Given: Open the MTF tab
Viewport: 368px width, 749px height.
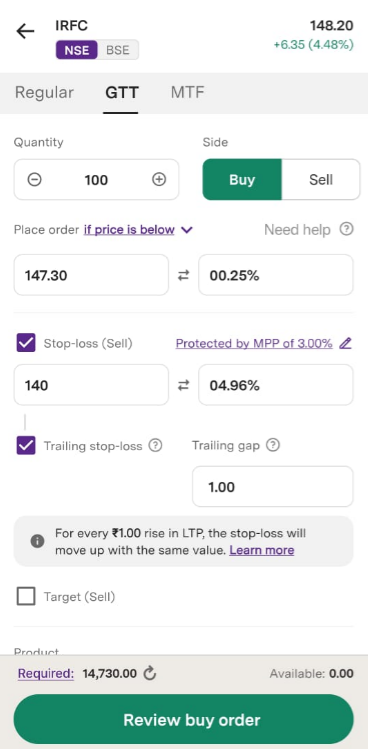Looking at the screenshot, I should (x=187, y=92).
